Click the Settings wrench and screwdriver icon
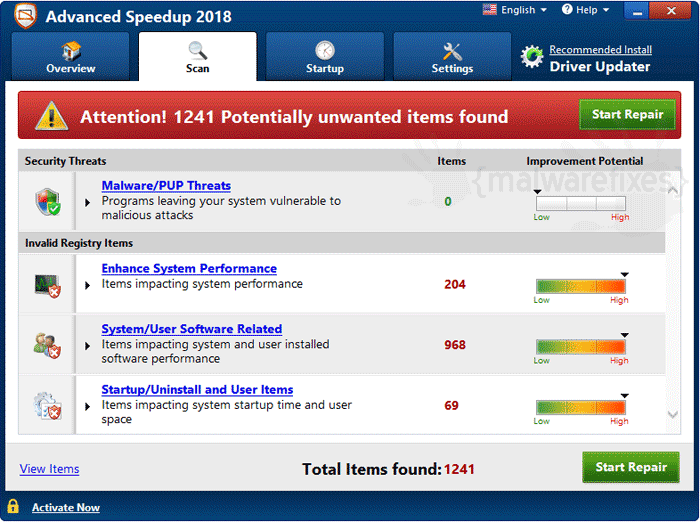 point(452,51)
